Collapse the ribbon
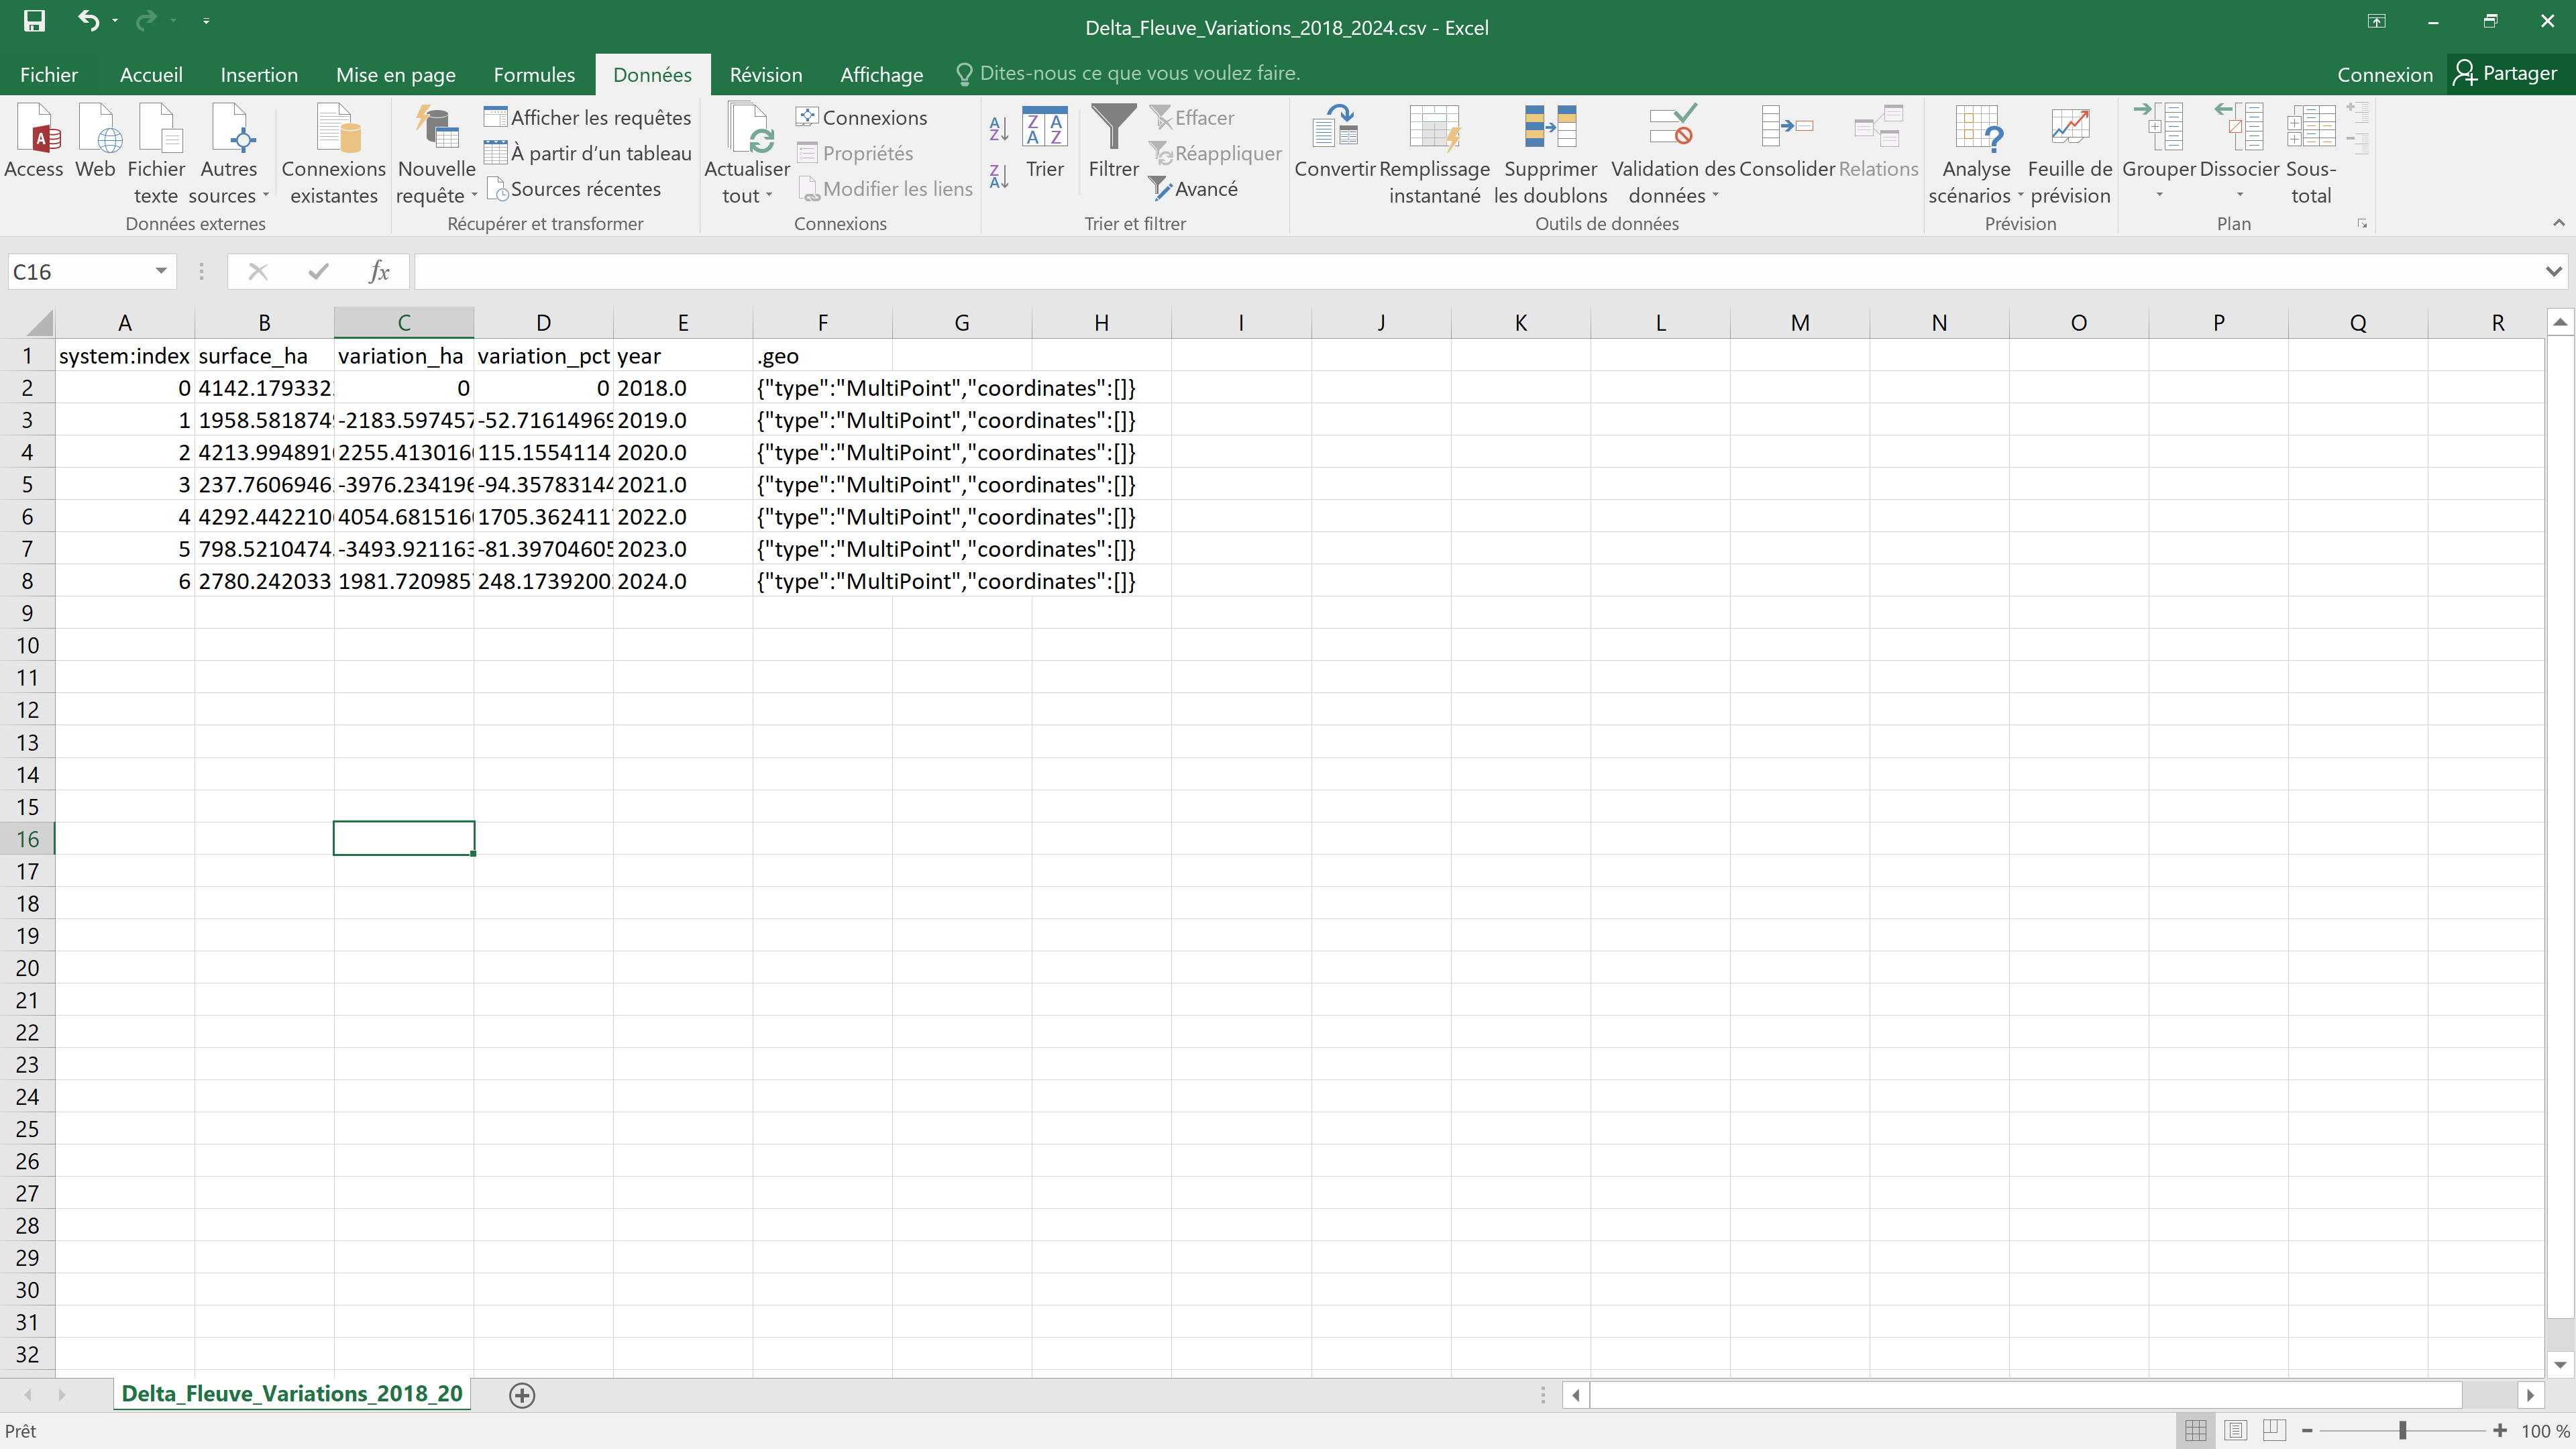This screenshot has width=2576, height=1449. click(2558, 222)
